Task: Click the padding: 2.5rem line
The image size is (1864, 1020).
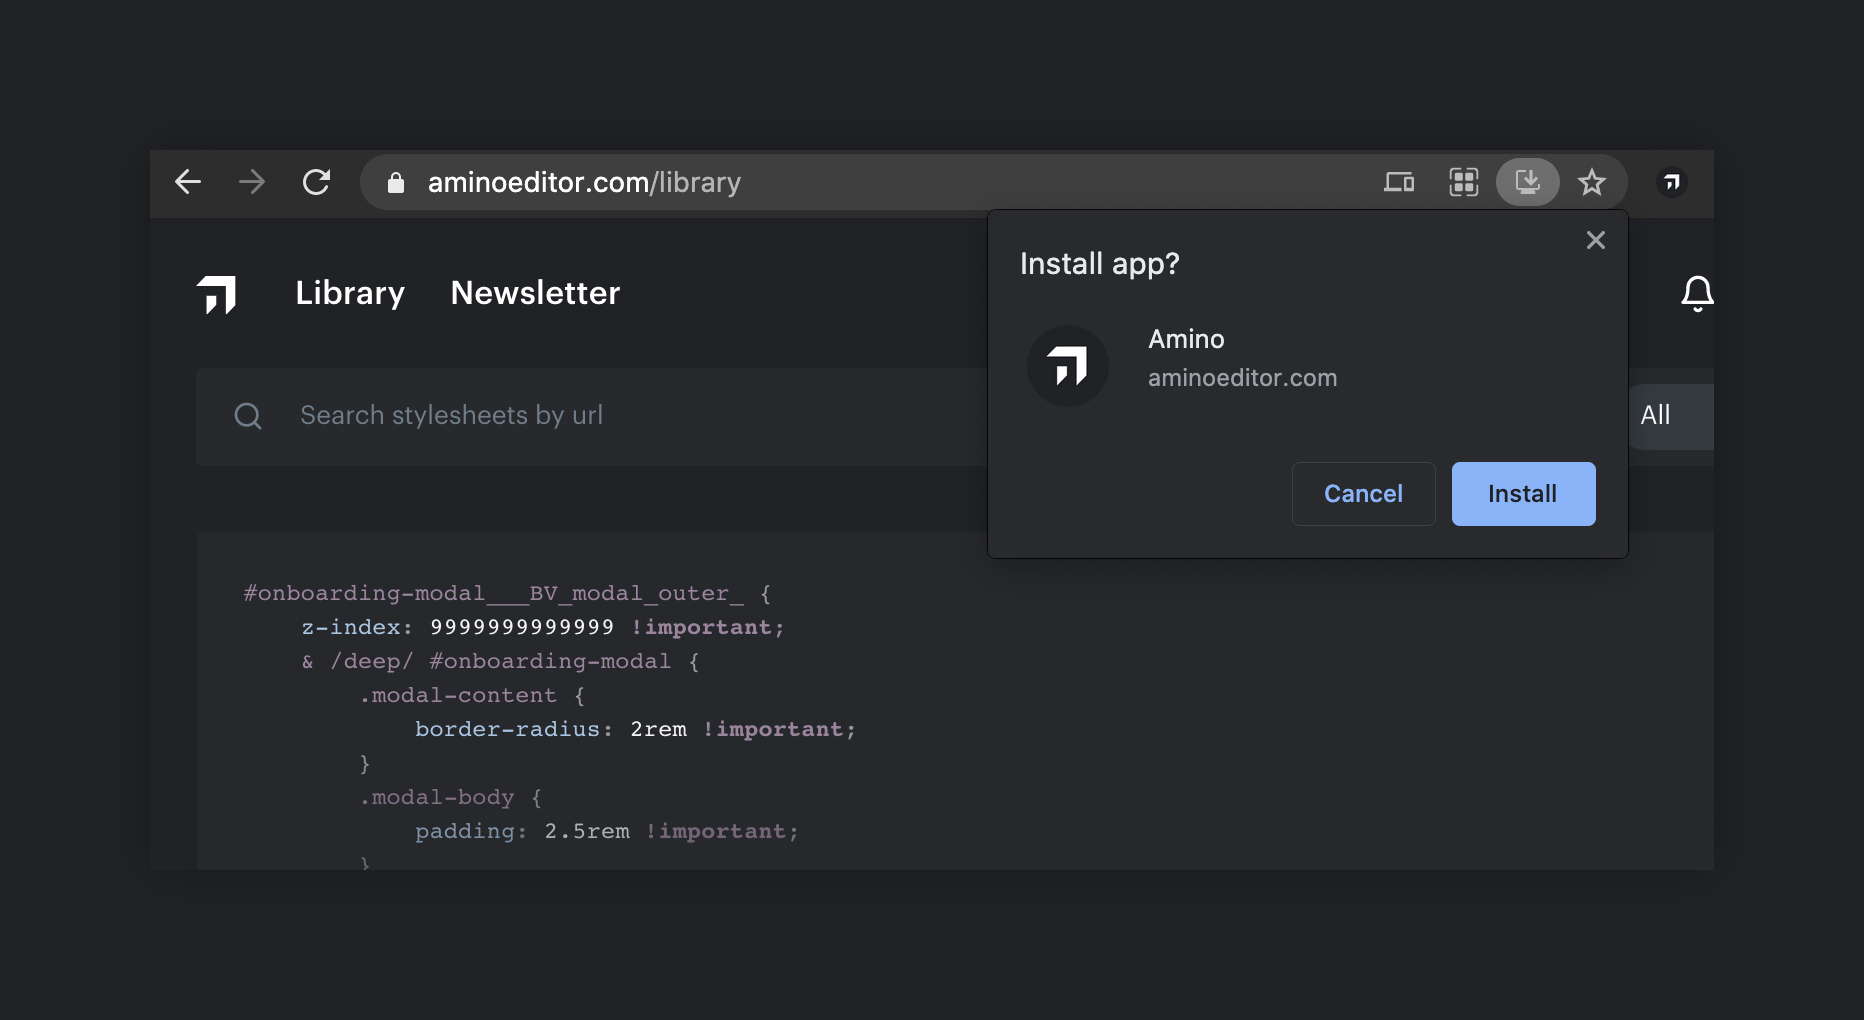Action: [x=607, y=831]
